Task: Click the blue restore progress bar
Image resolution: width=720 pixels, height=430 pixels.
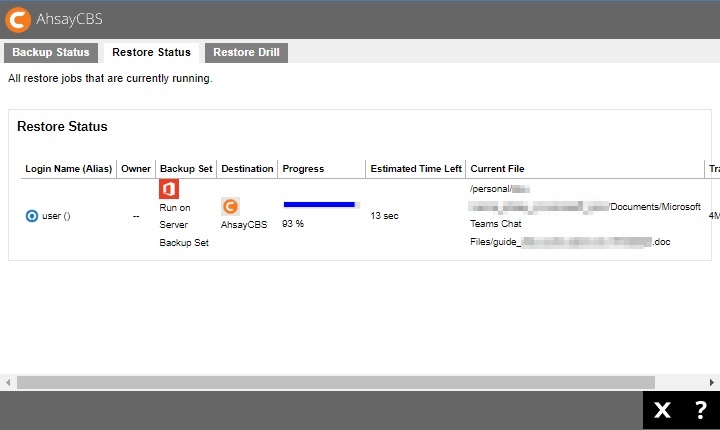Action: click(320, 204)
